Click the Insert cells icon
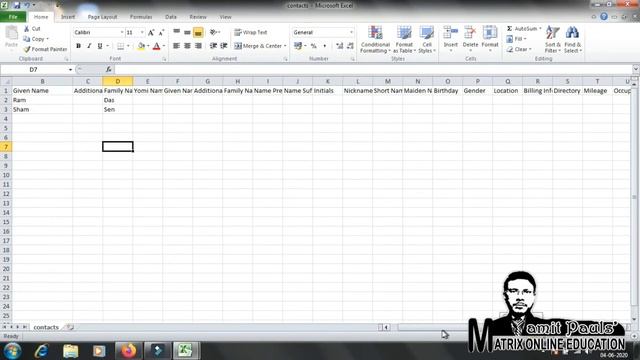The image size is (640, 360). 451,33
